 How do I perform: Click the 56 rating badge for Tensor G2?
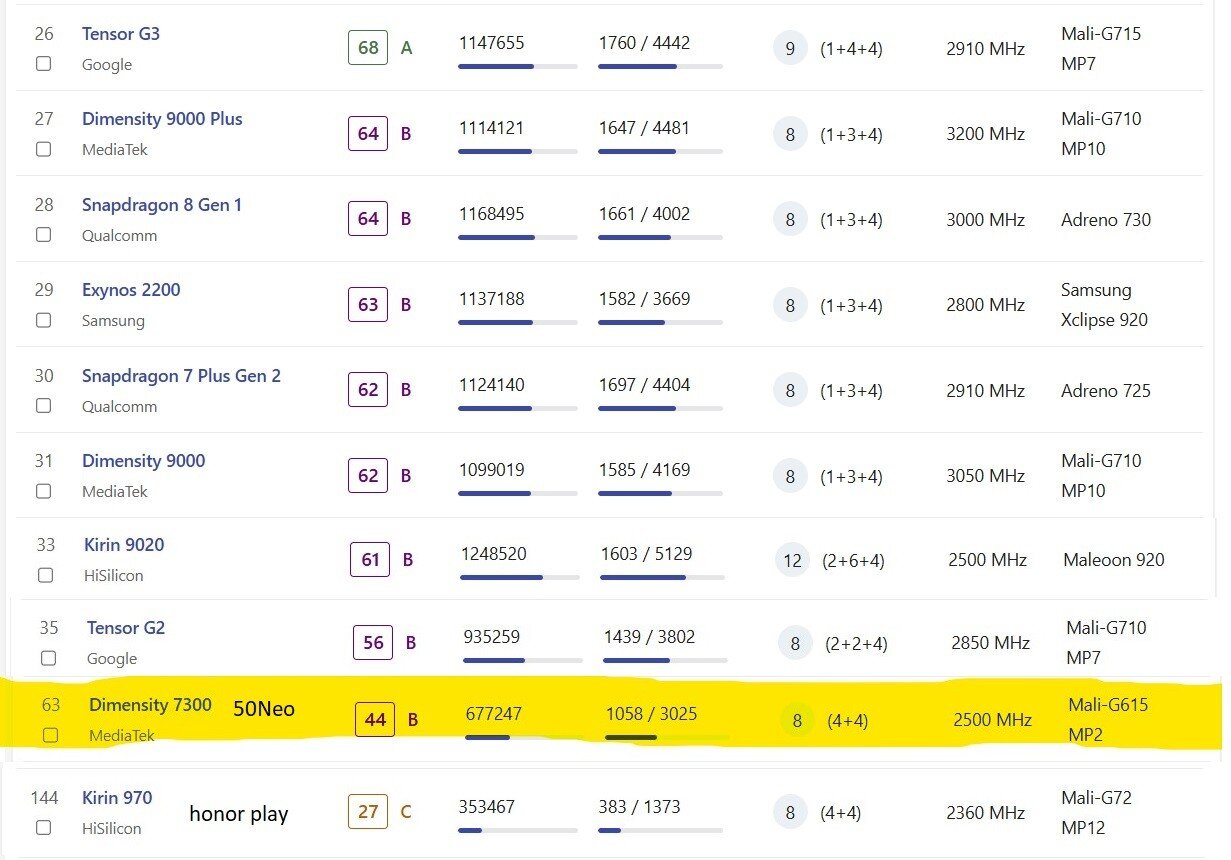click(x=373, y=643)
